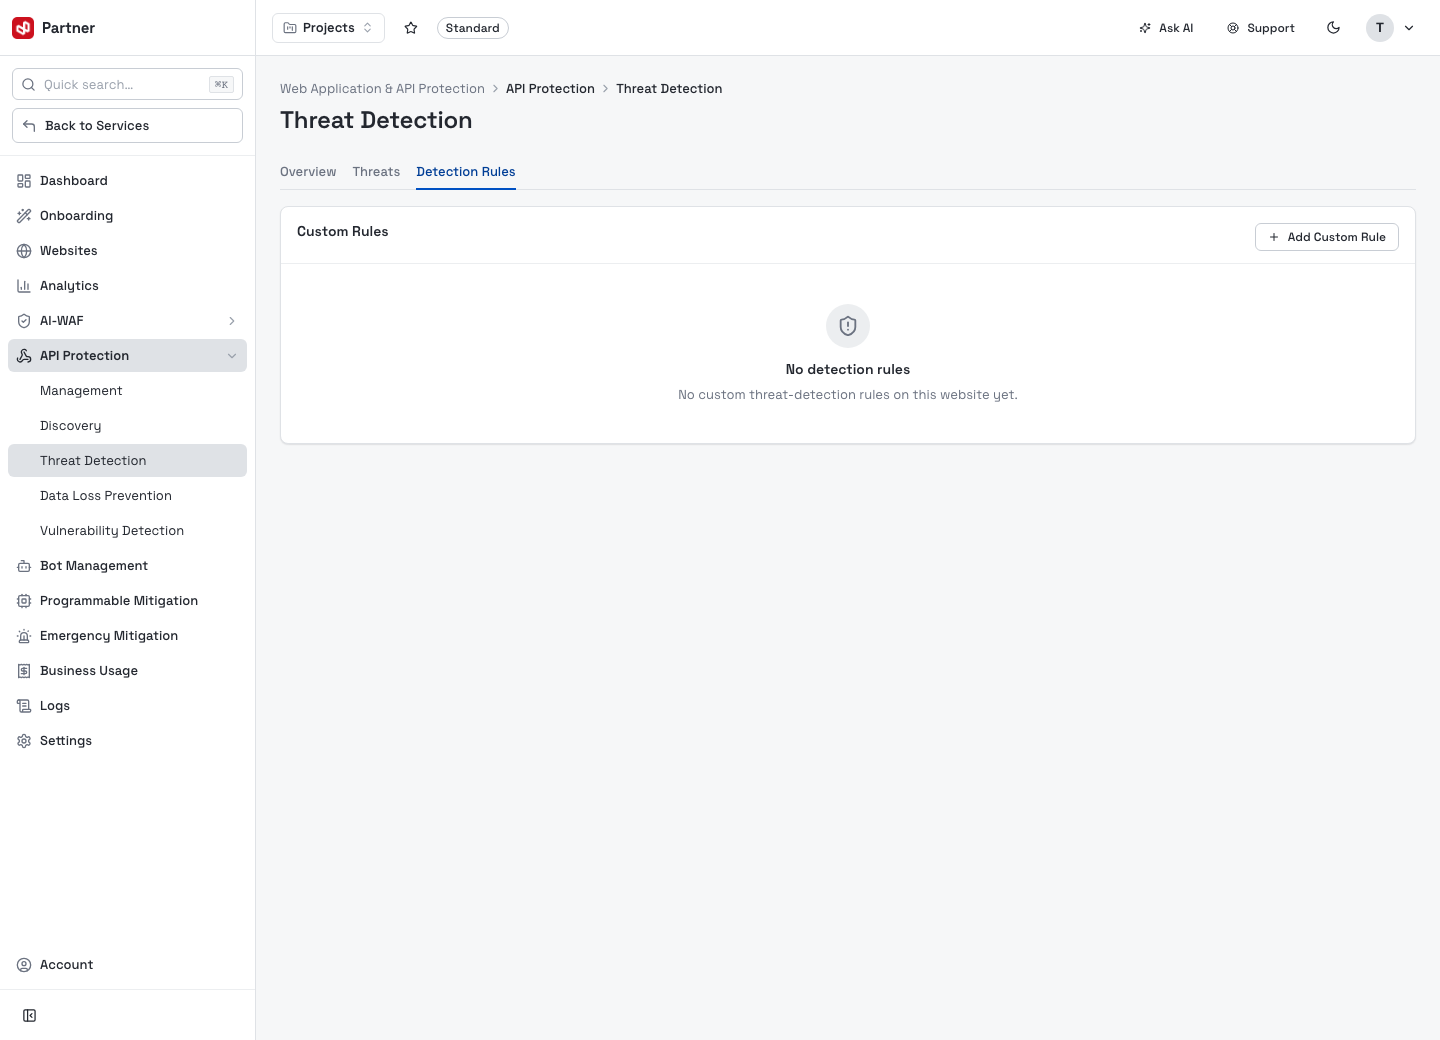Click the API Protection webhook icon
This screenshot has height=1040, width=1440.
click(x=24, y=356)
